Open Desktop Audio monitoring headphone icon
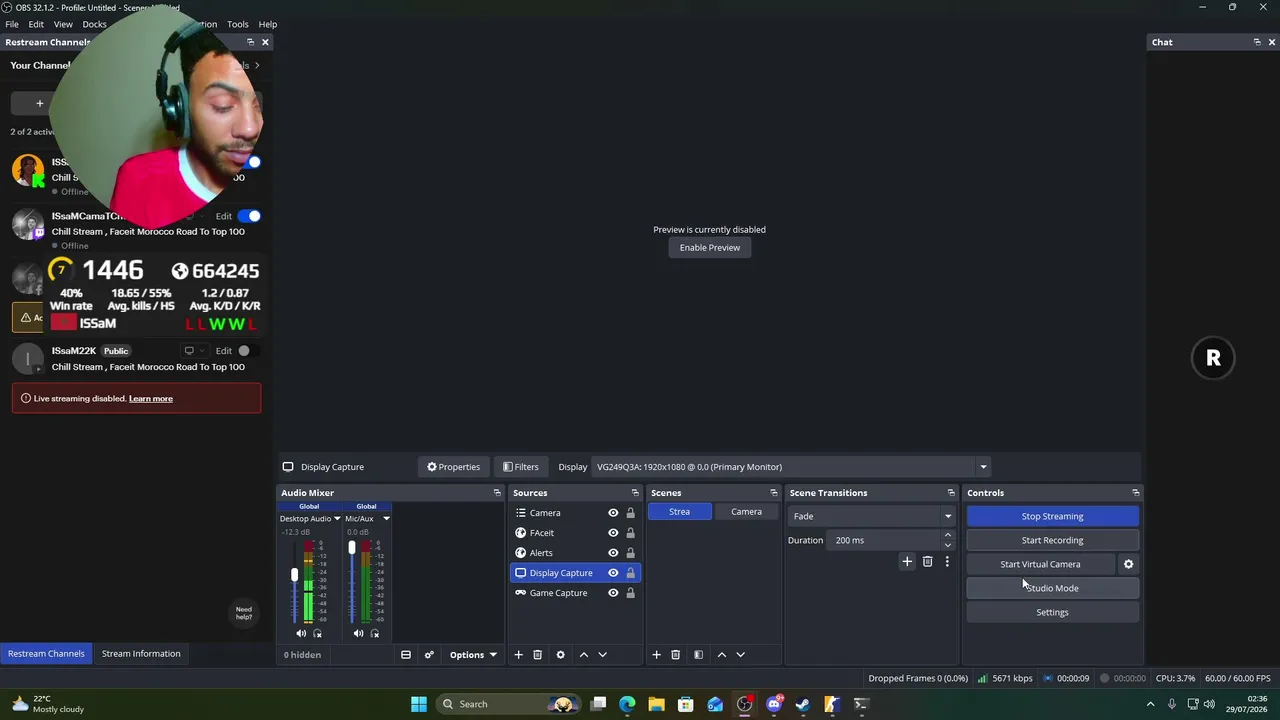 click(x=318, y=633)
